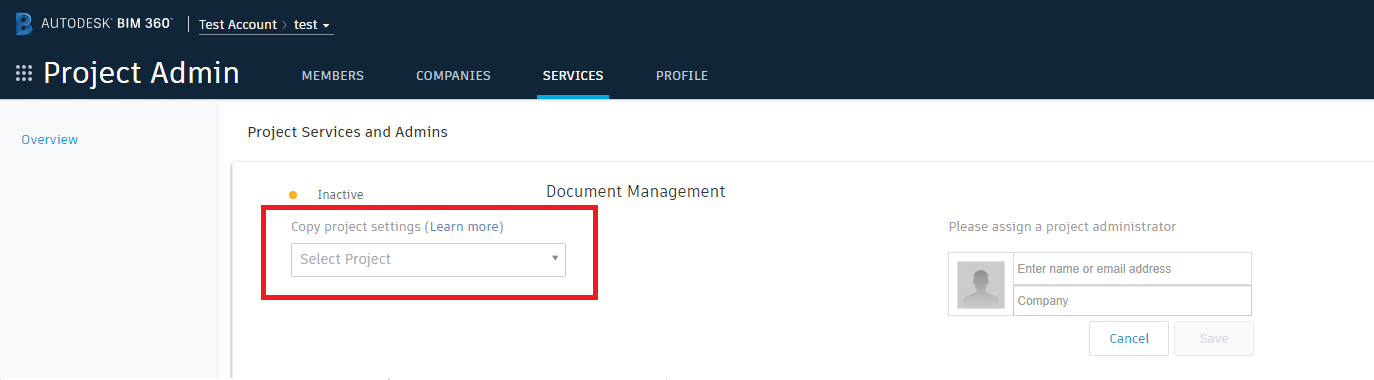This screenshot has width=1374, height=380.
Task: Click the name or email address field
Action: point(1132,269)
